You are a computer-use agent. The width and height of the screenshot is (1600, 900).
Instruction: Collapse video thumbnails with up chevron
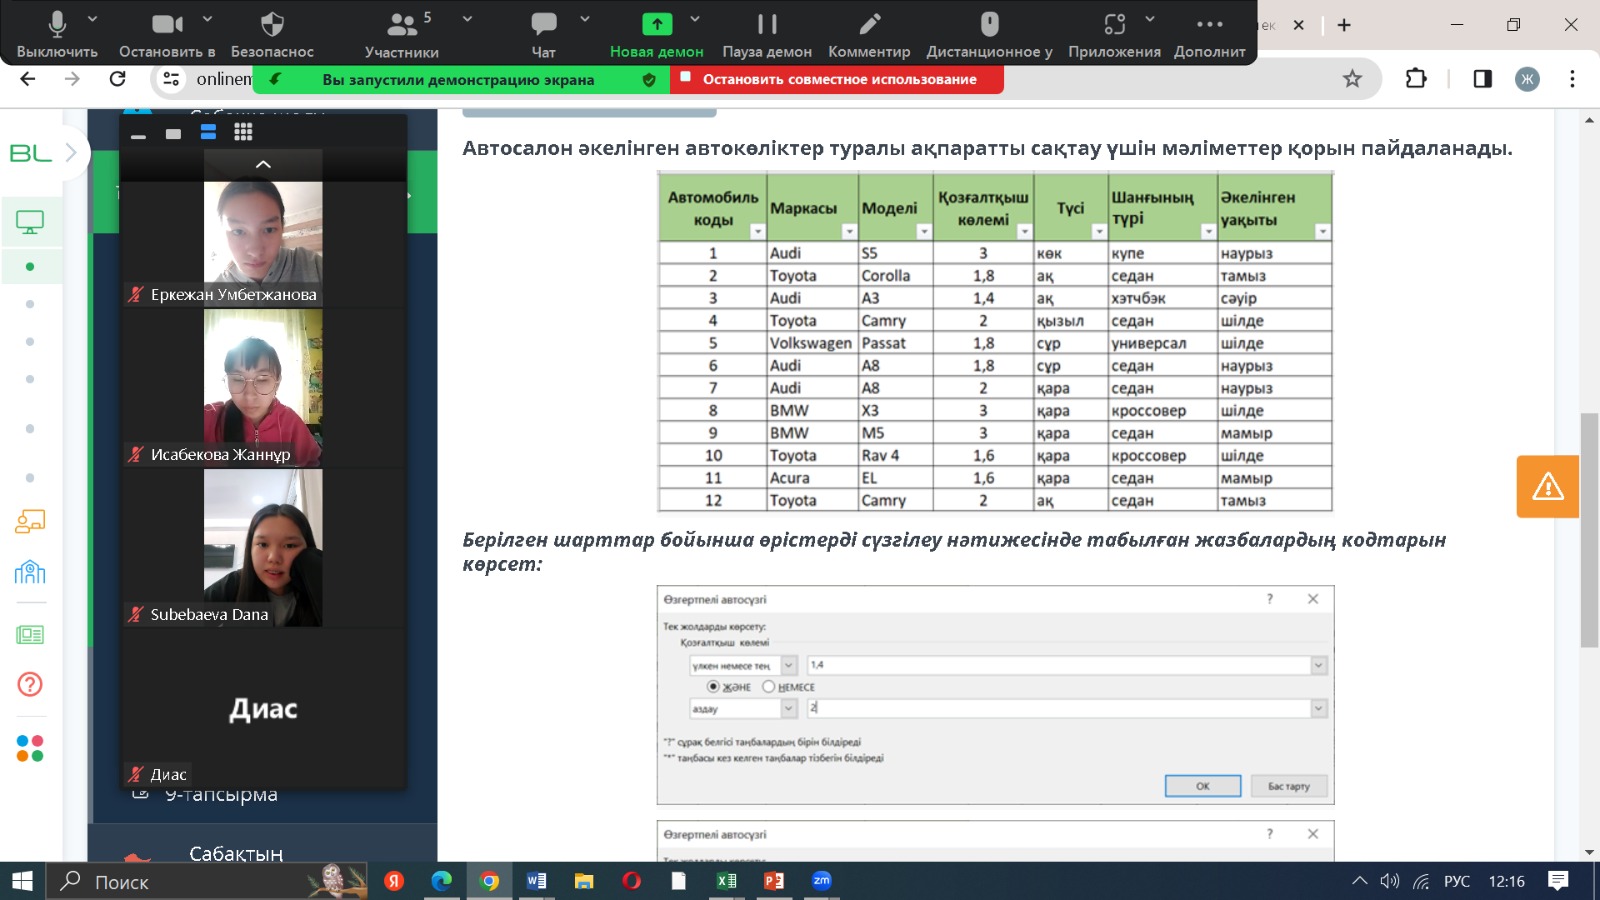tap(263, 164)
